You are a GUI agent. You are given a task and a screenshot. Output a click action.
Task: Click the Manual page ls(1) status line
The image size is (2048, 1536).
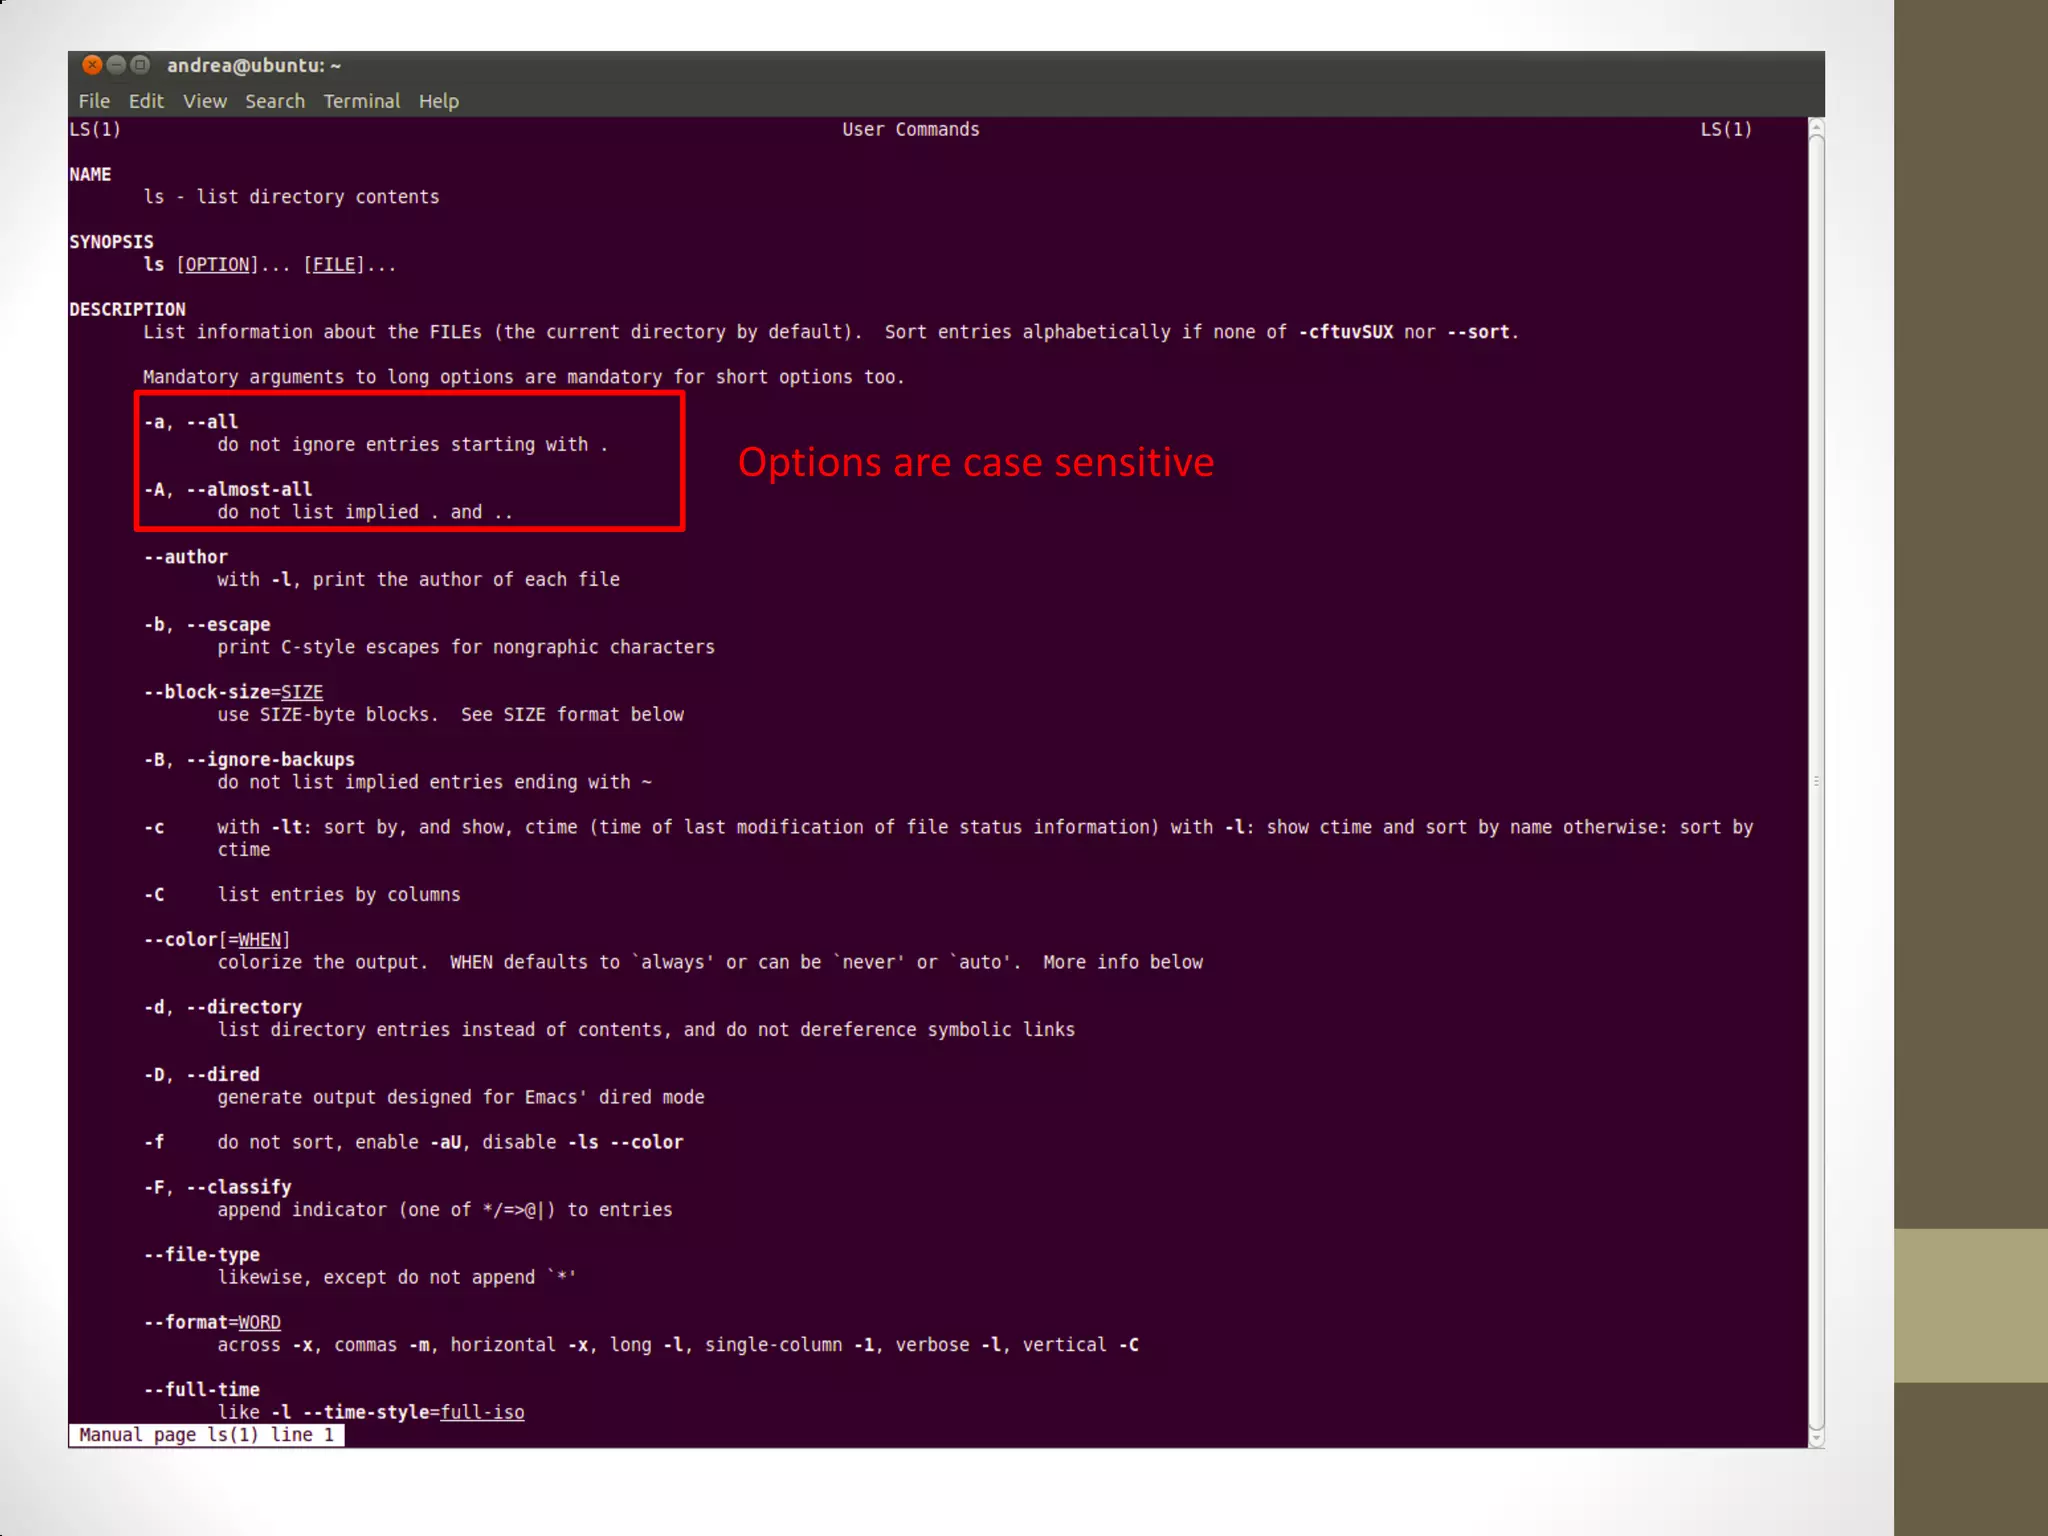[206, 1435]
